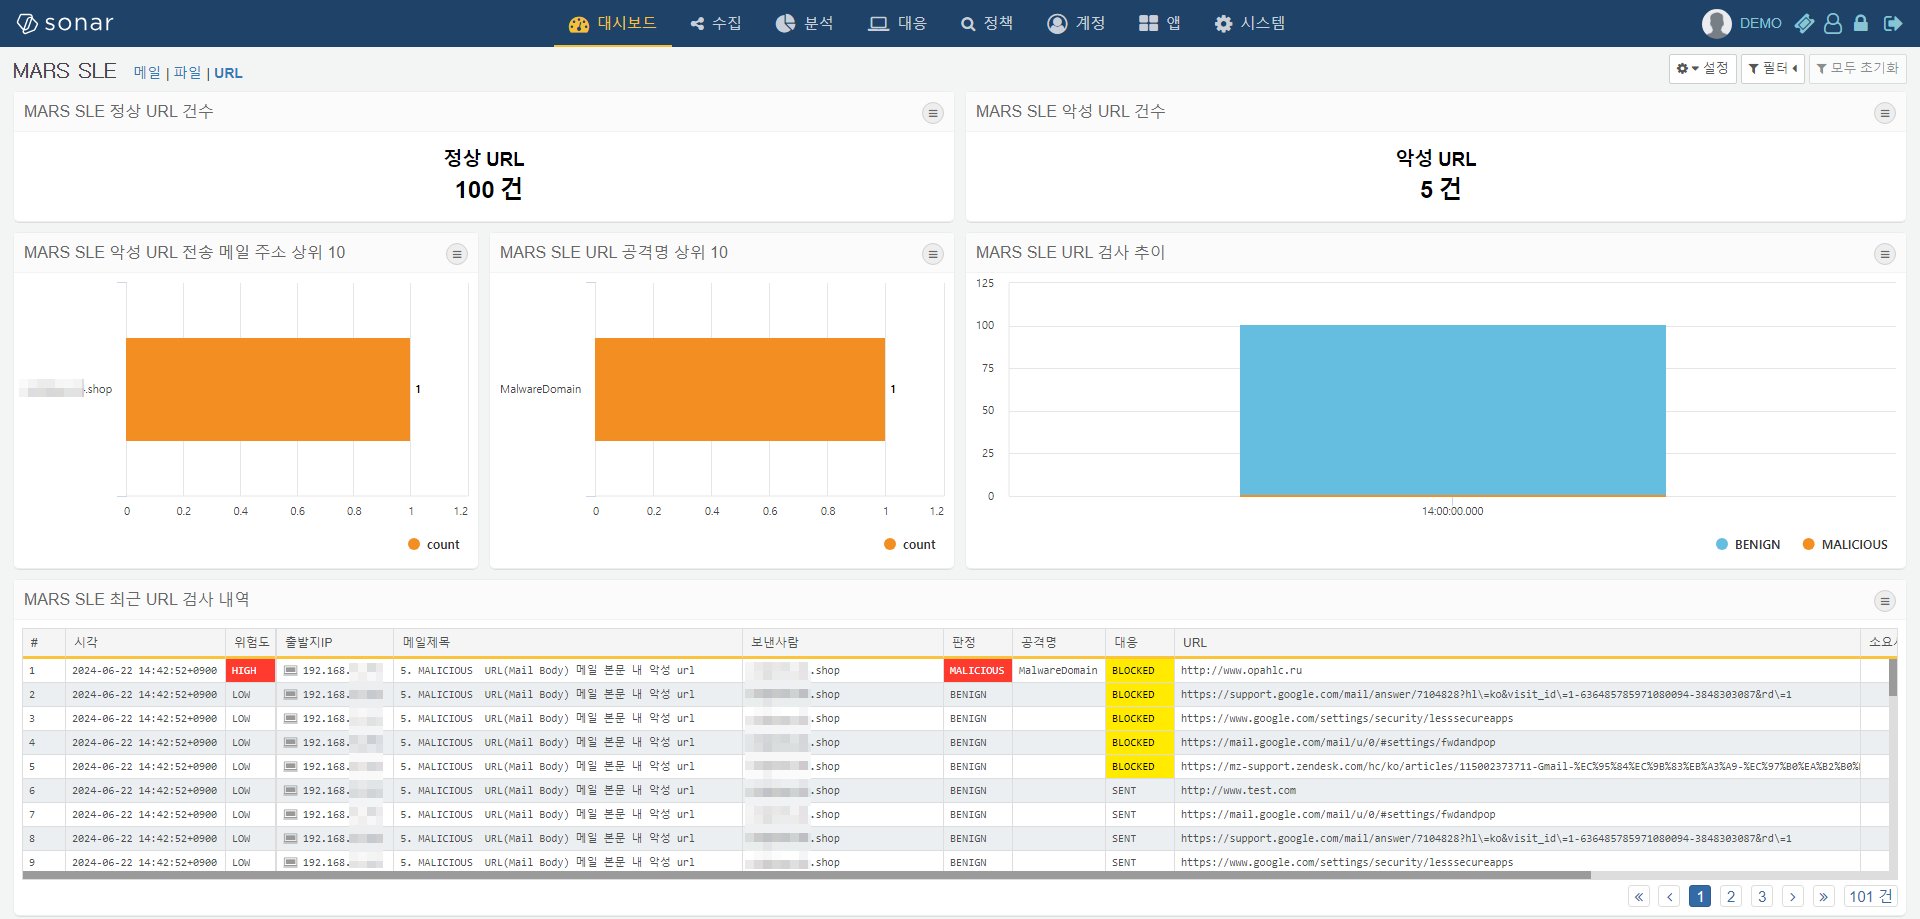Open the 분석 analysis menu
This screenshot has width=1920, height=919.
click(804, 23)
